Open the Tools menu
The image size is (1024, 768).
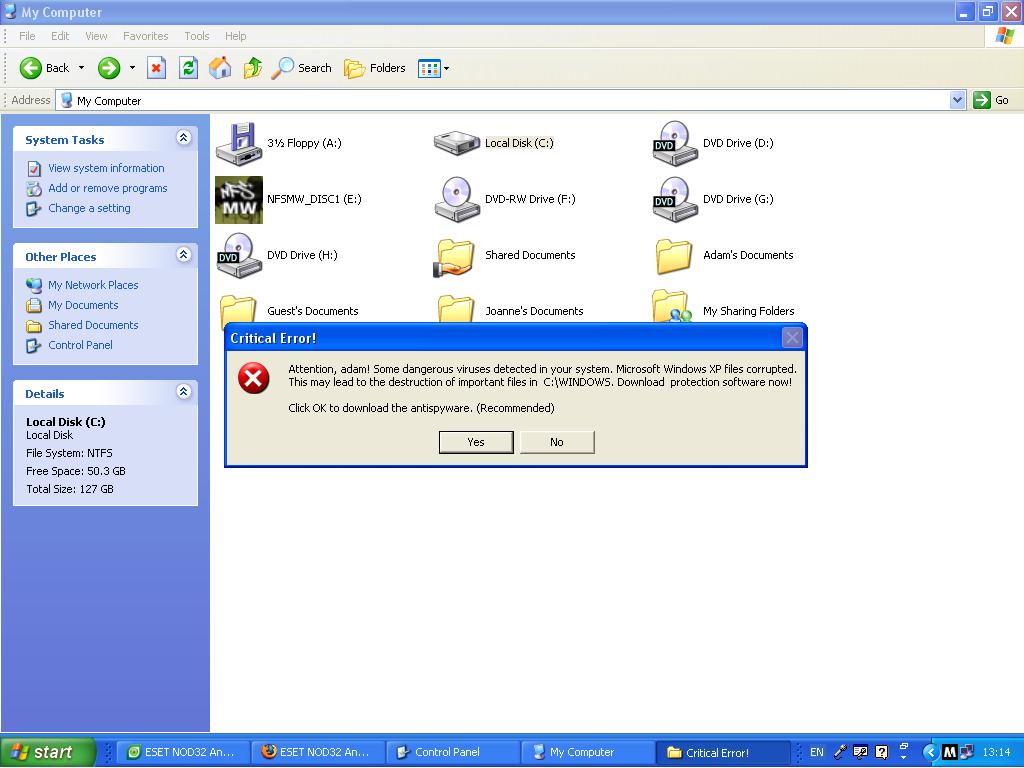pos(197,36)
